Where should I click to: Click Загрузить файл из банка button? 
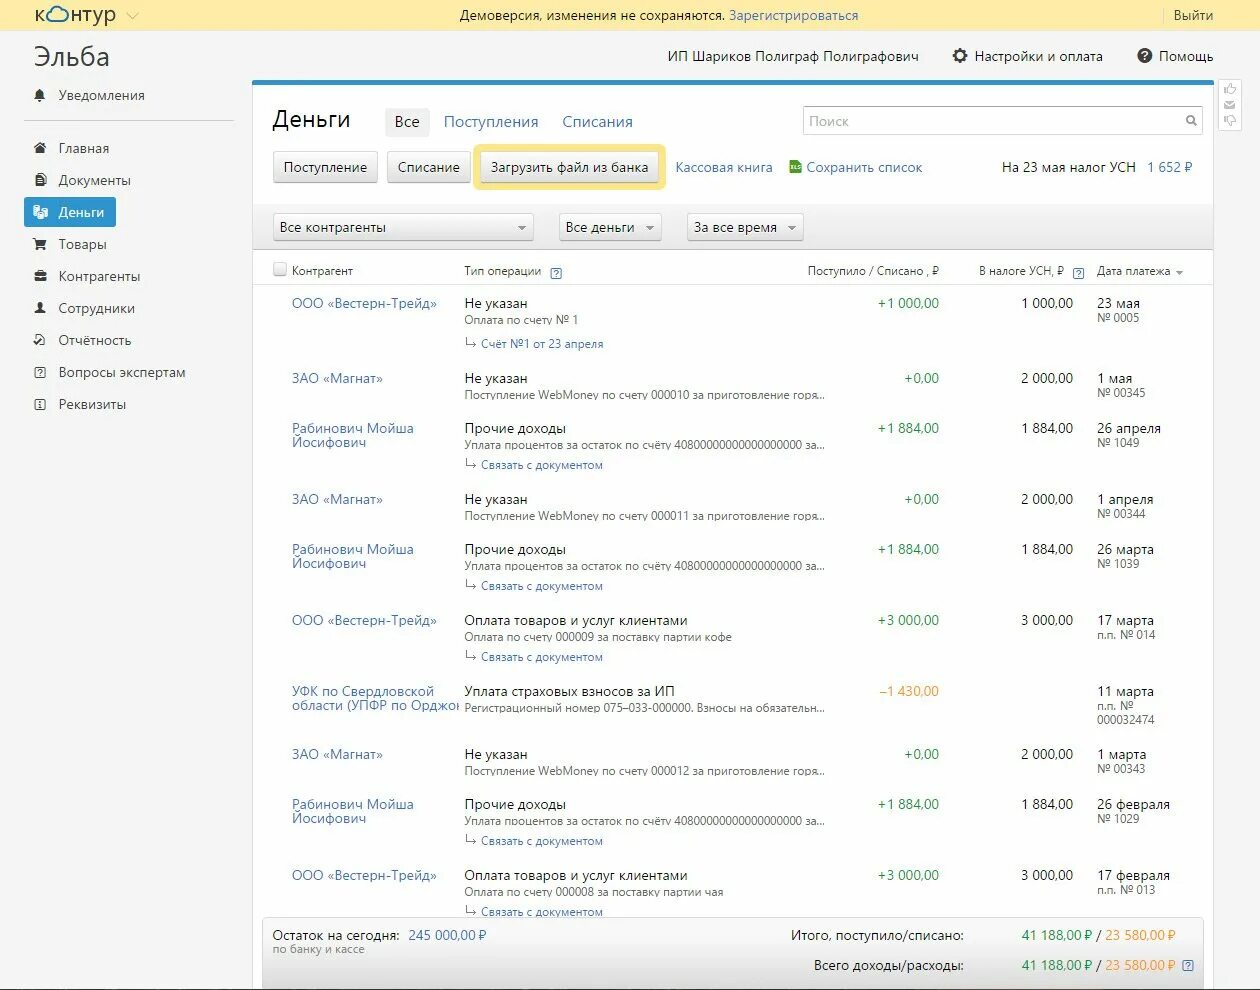[x=569, y=167]
